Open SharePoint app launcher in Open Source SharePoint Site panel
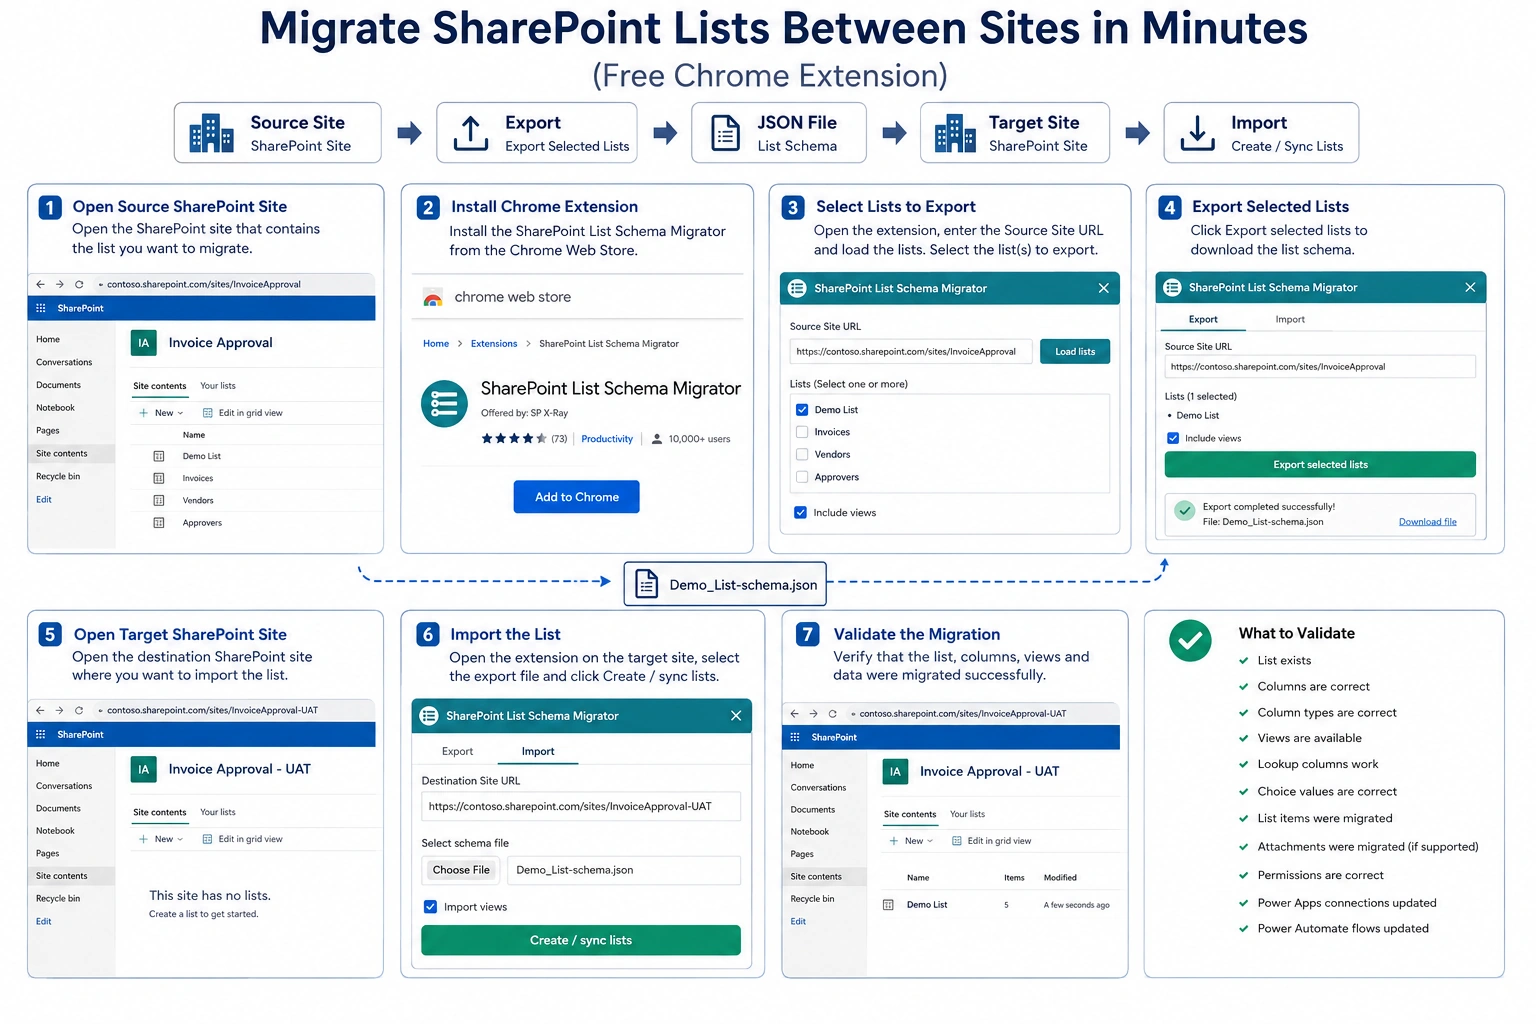The image size is (1536, 1024). [41, 308]
